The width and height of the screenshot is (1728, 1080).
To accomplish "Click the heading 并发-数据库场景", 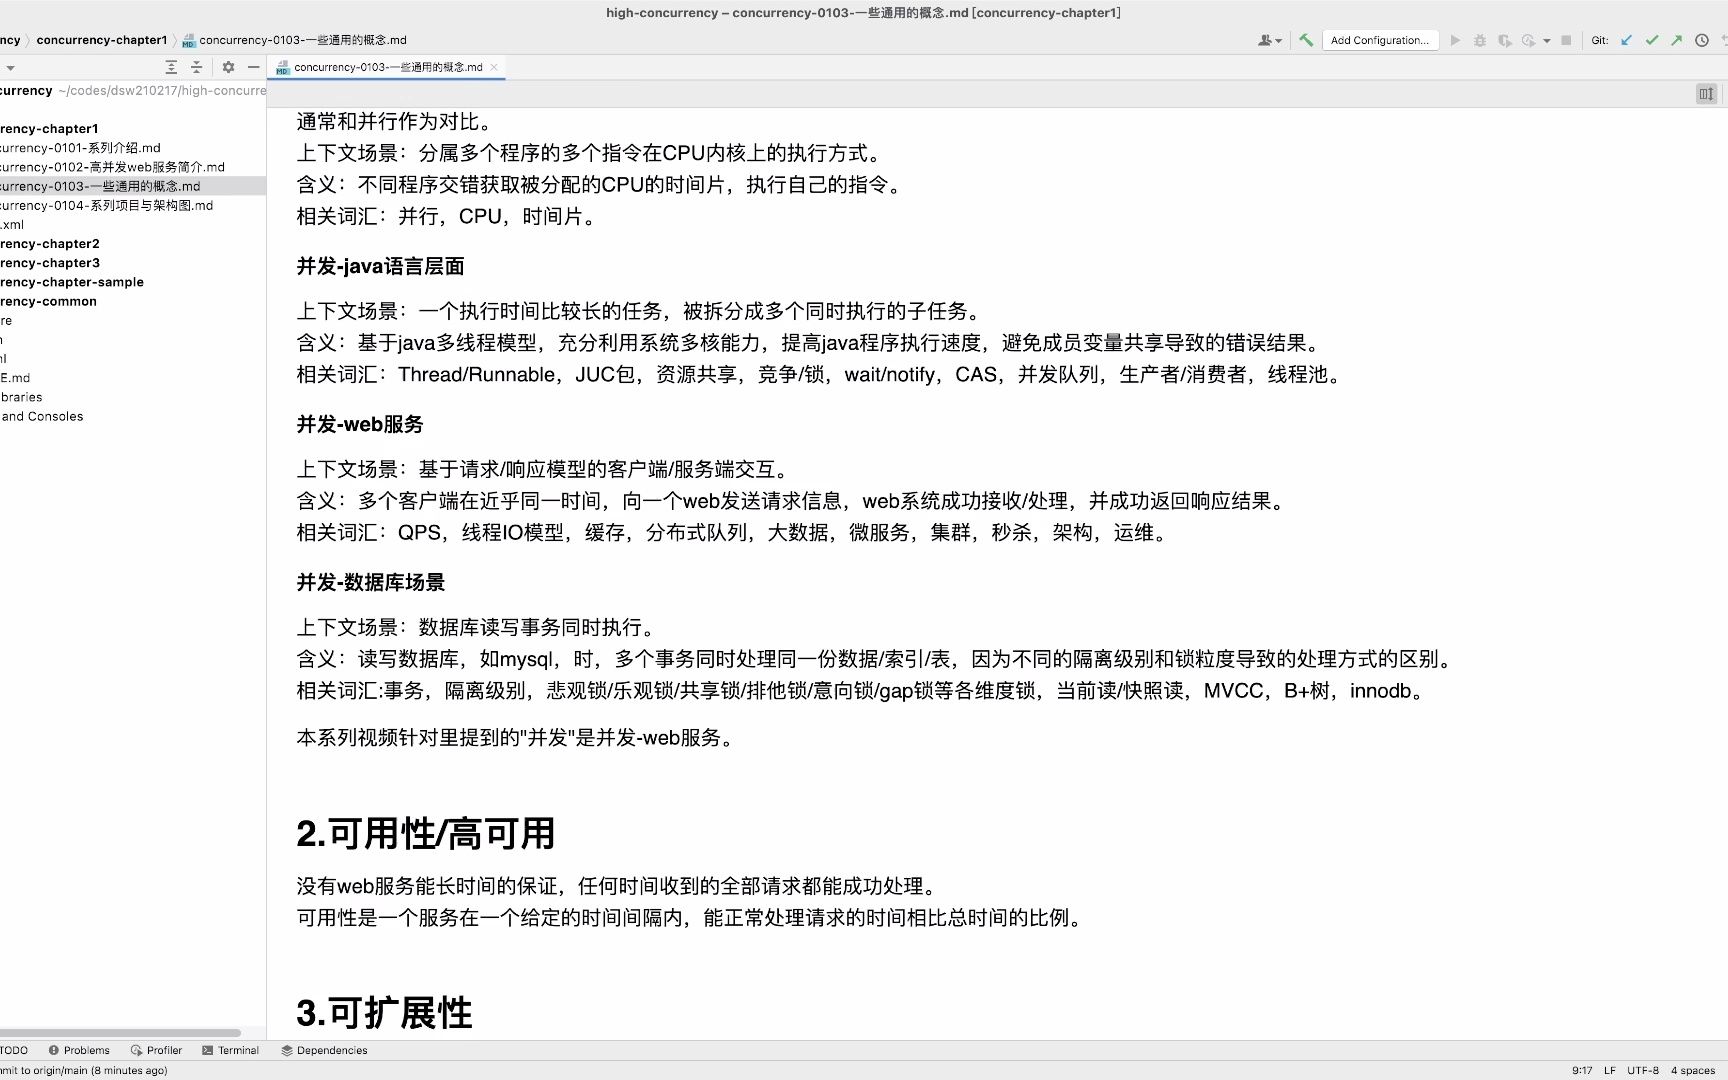I will click(x=371, y=582).
